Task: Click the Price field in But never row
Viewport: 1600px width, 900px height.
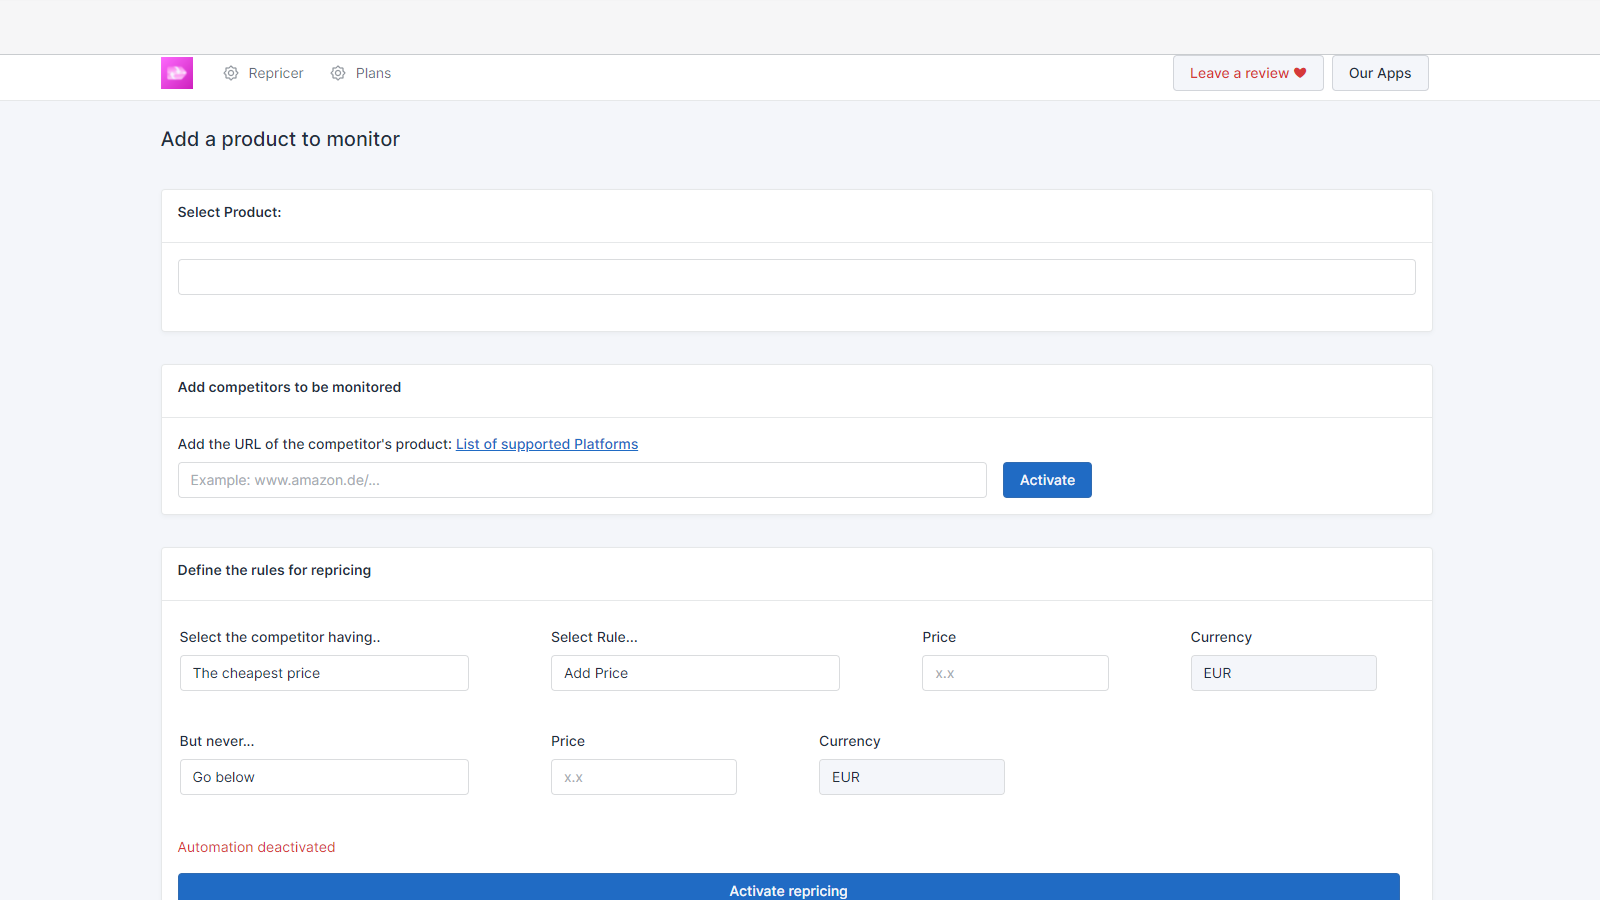Action: 643,777
